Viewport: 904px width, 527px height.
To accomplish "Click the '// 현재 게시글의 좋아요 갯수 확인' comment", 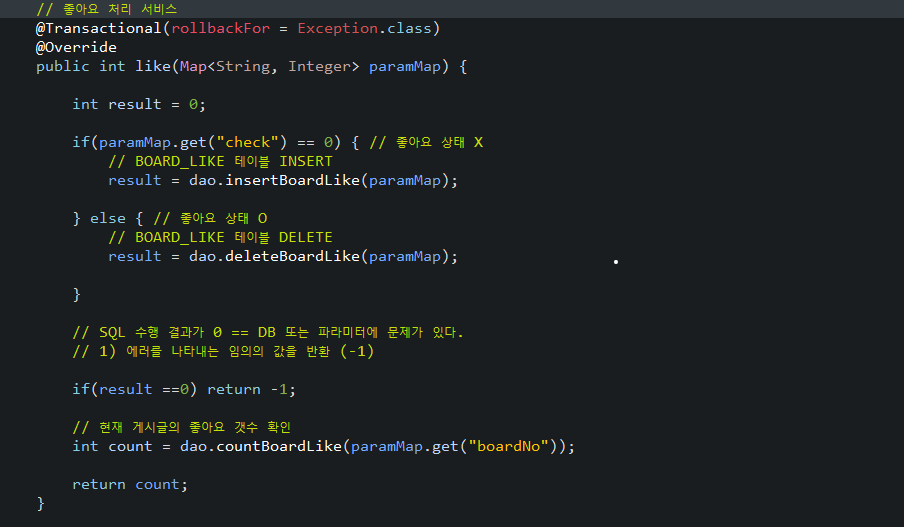I will tap(182, 428).
